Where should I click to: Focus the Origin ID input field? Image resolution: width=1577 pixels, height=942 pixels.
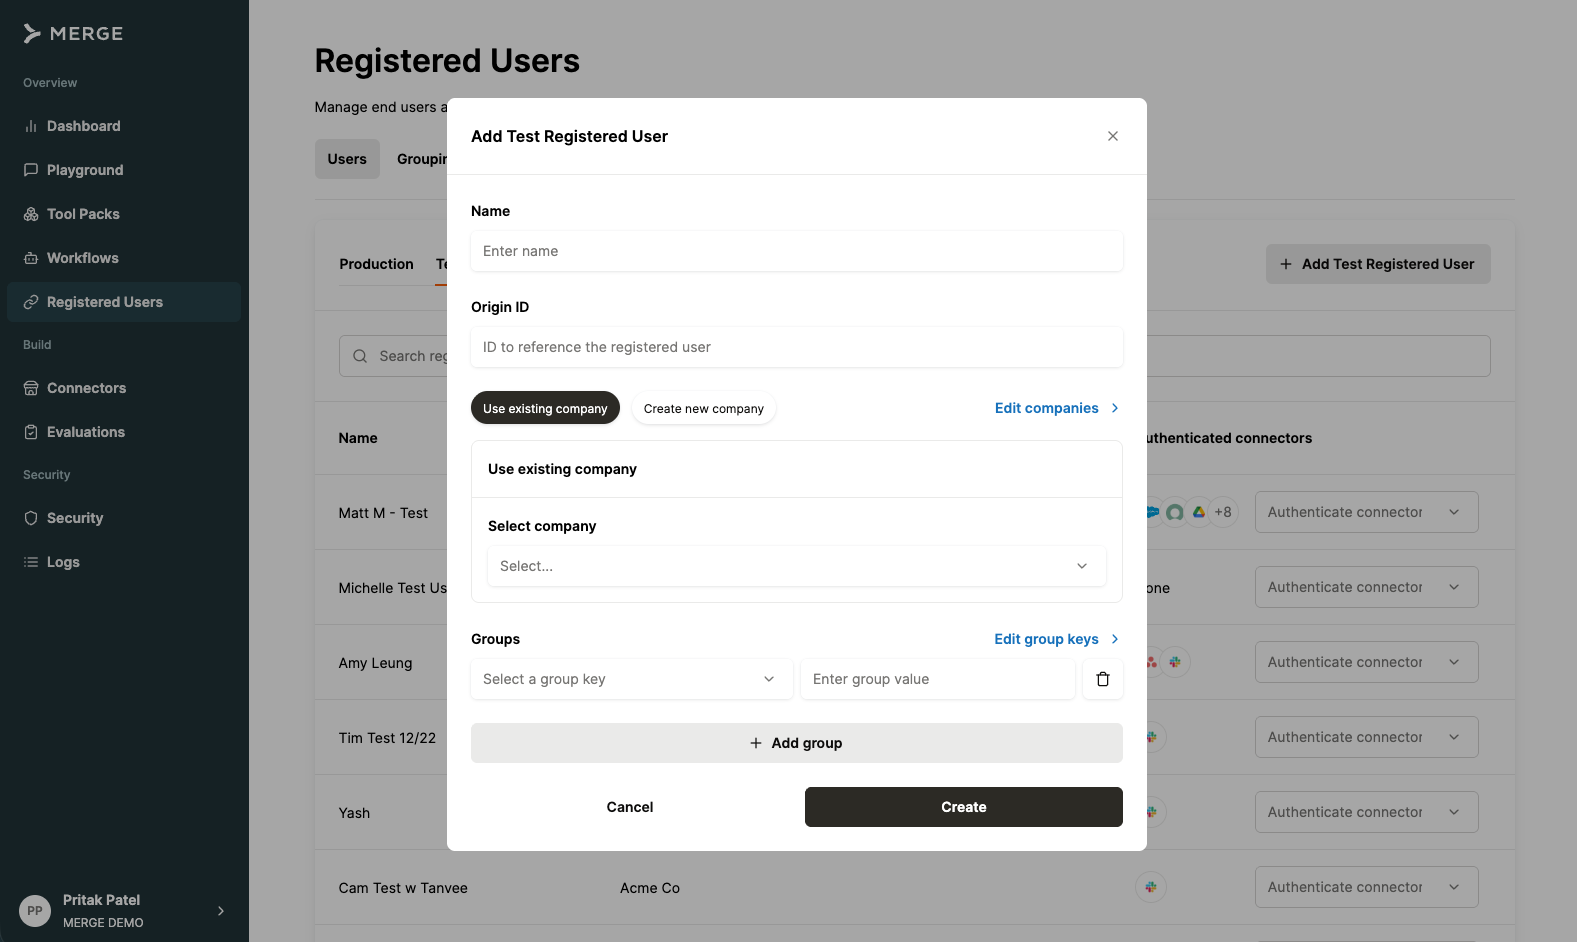coord(797,347)
